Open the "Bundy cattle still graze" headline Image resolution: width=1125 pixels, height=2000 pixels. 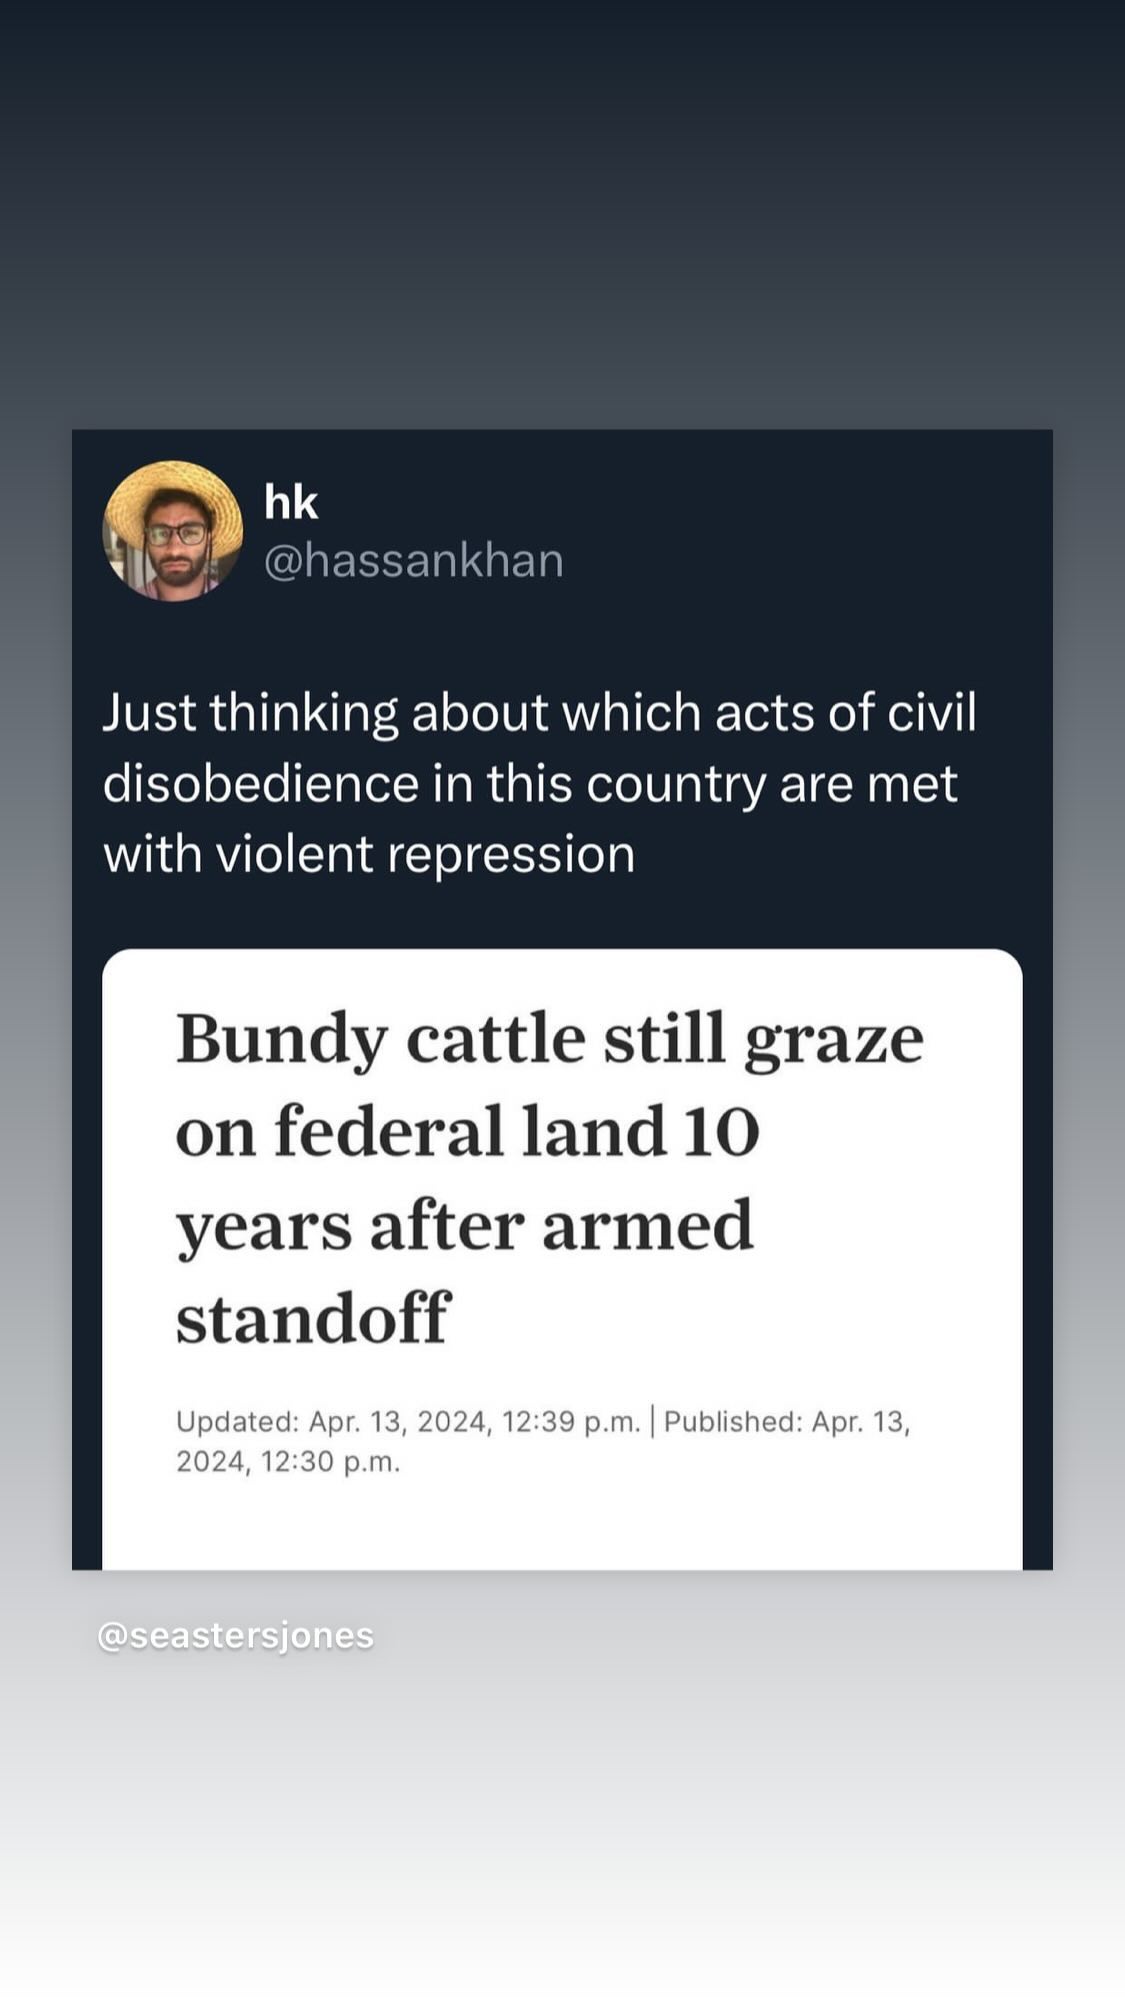549,1040
